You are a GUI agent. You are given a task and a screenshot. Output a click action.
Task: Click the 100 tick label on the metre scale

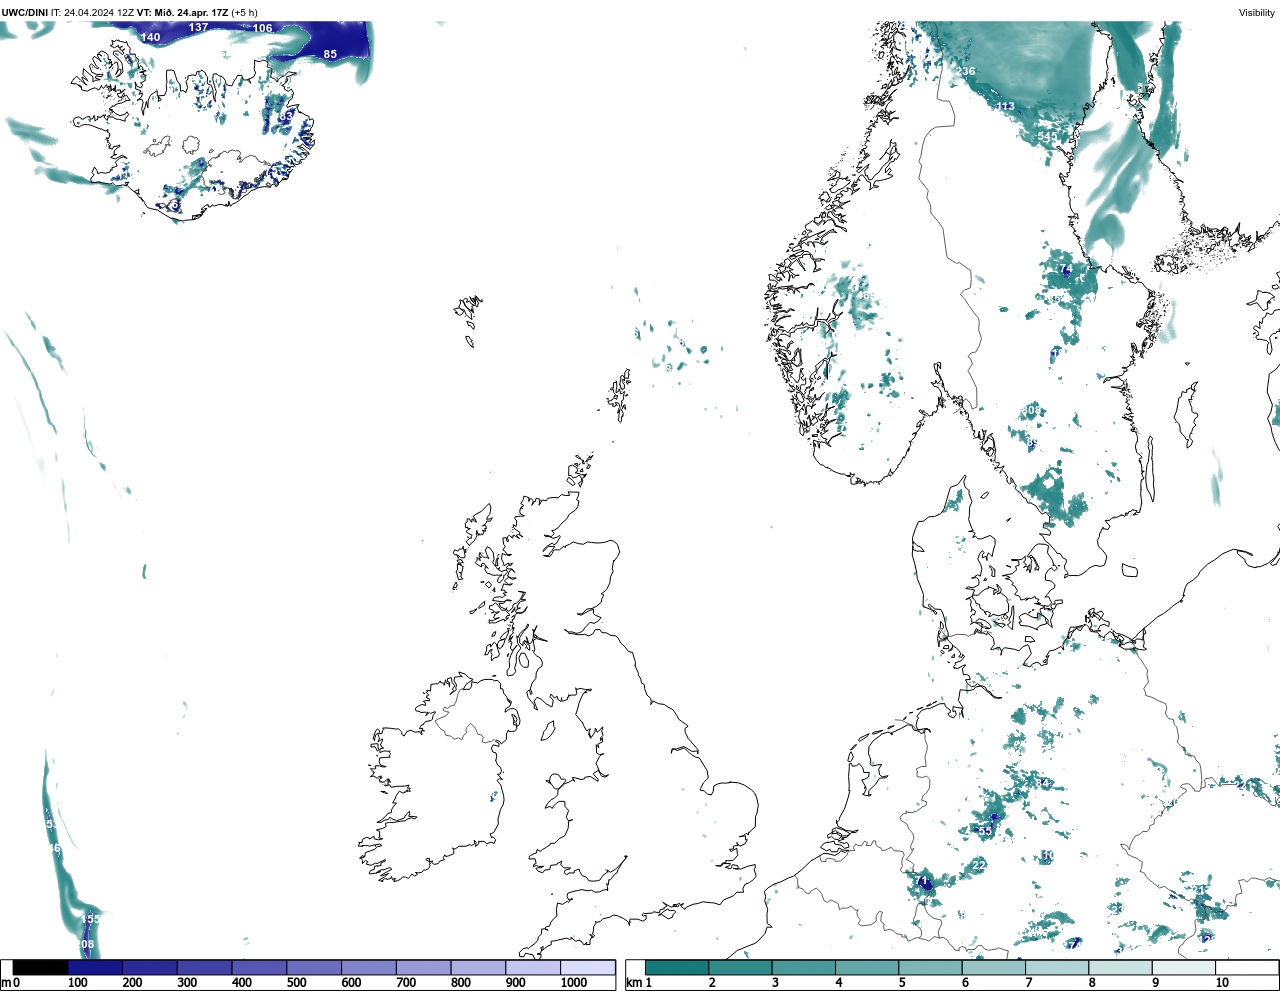[x=78, y=983]
